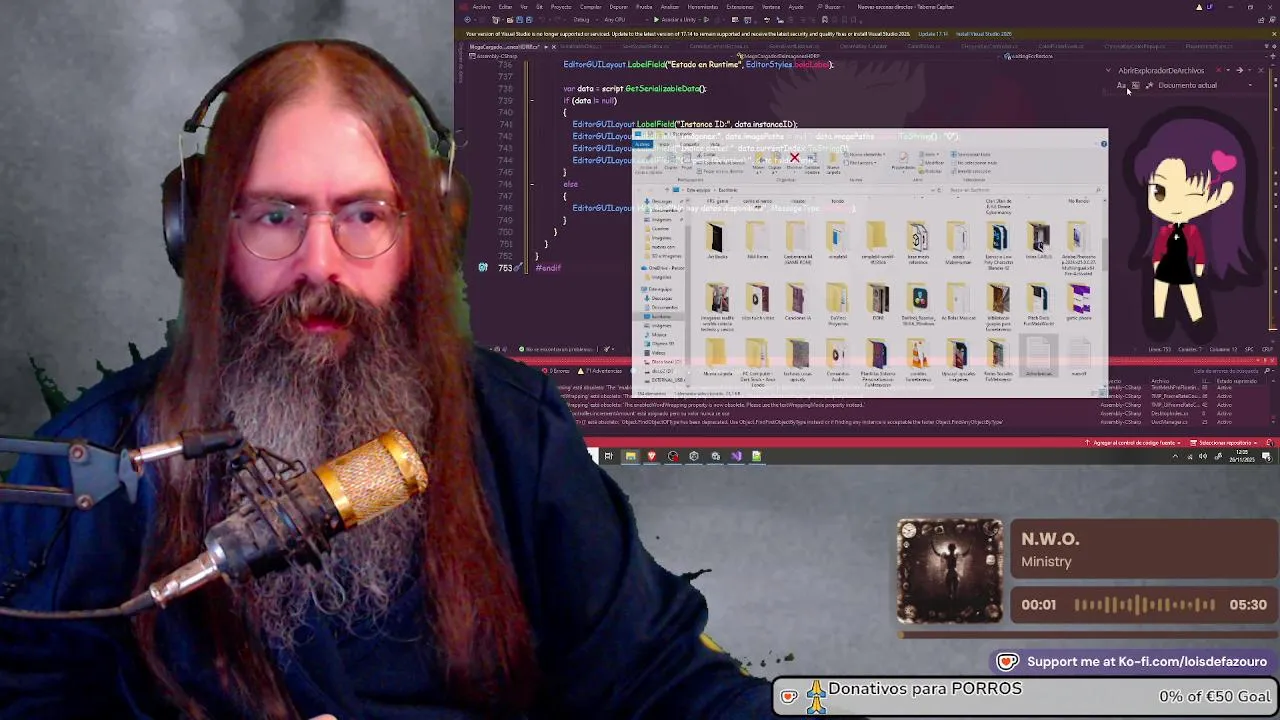Open the Ayuda menu
The width and height of the screenshot is (1280, 720).
pyautogui.click(x=796, y=7)
